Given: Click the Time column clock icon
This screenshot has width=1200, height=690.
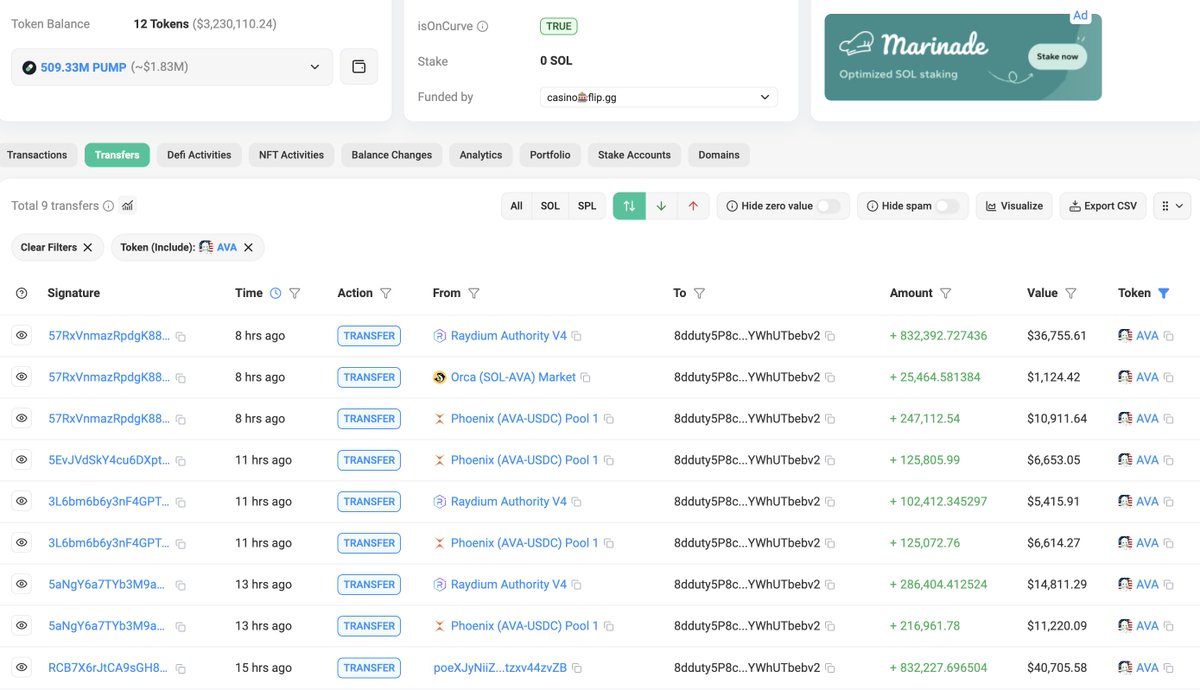Looking at the screenshot, I should coord(275,293).
